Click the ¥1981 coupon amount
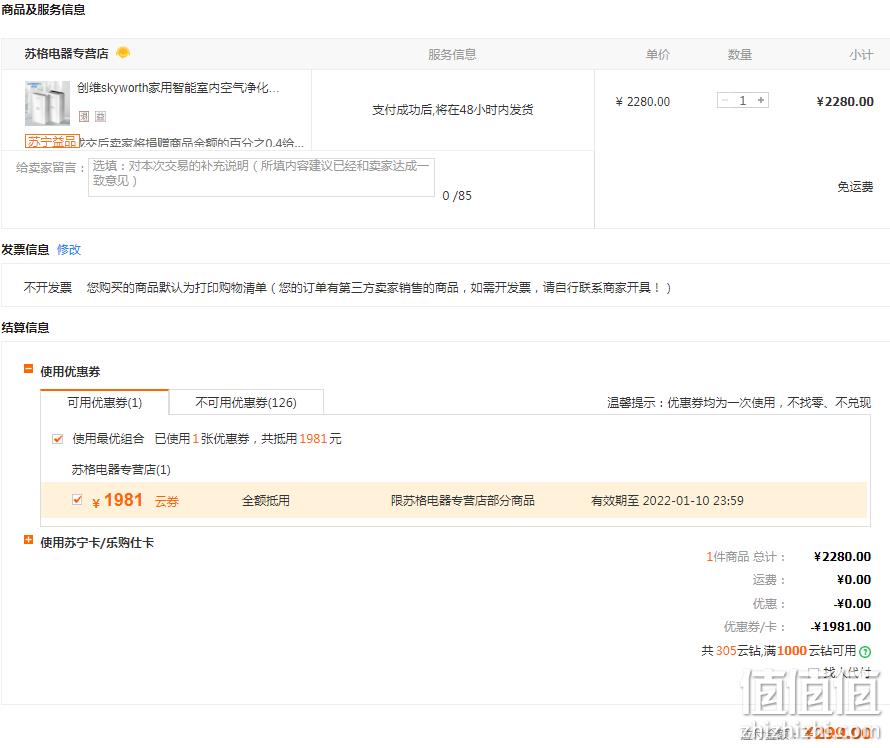Viewport: 890px width, 748px height. (x=117, y=500)
